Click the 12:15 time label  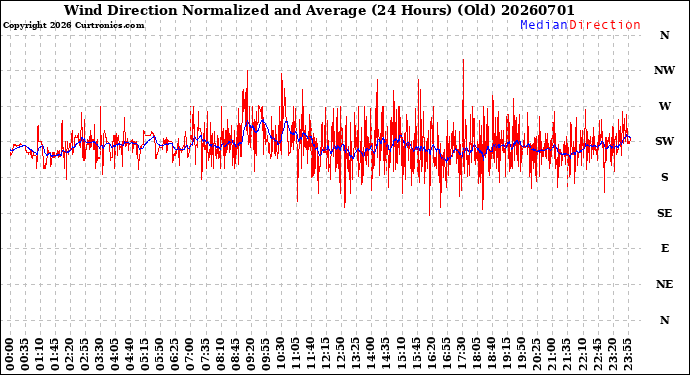(326, 354)
